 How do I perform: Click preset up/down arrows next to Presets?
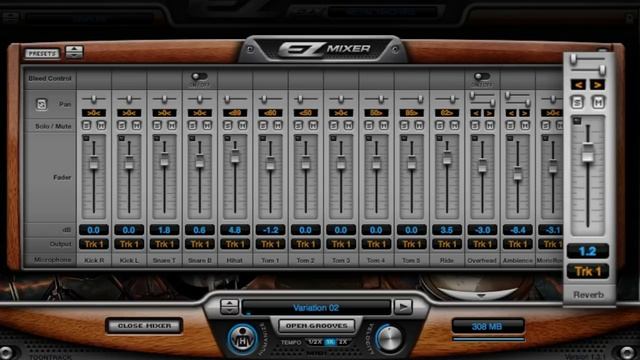point(74,52)
